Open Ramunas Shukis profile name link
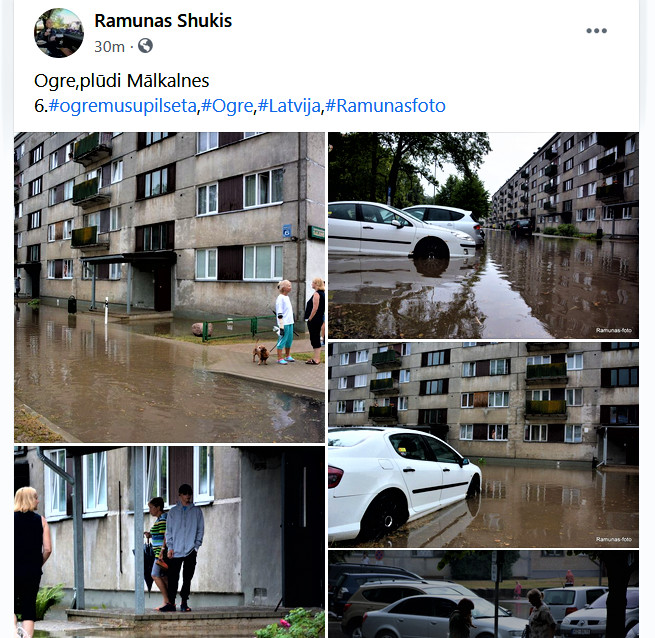Screen dimensions: 655x638 pyautogui.click(x=163, y=20)
